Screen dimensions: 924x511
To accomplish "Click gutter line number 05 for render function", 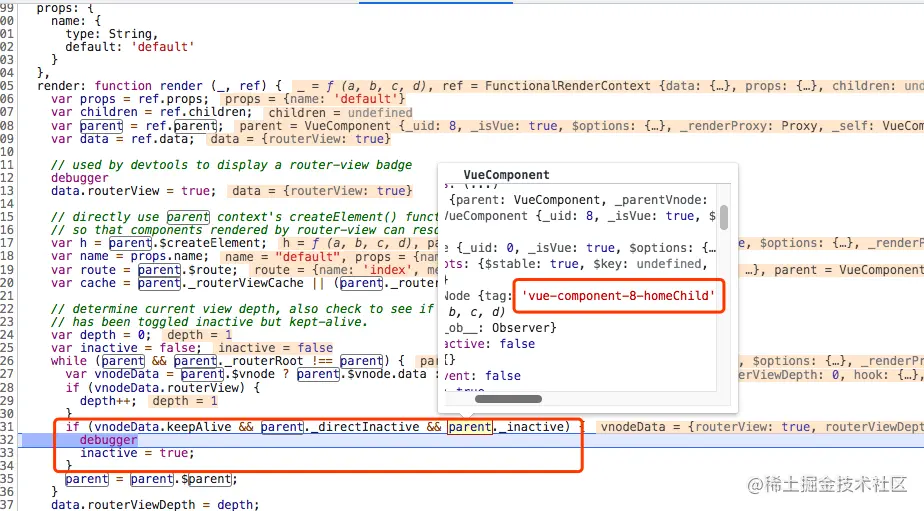I will pyautogui.click(x=7, y=86).
